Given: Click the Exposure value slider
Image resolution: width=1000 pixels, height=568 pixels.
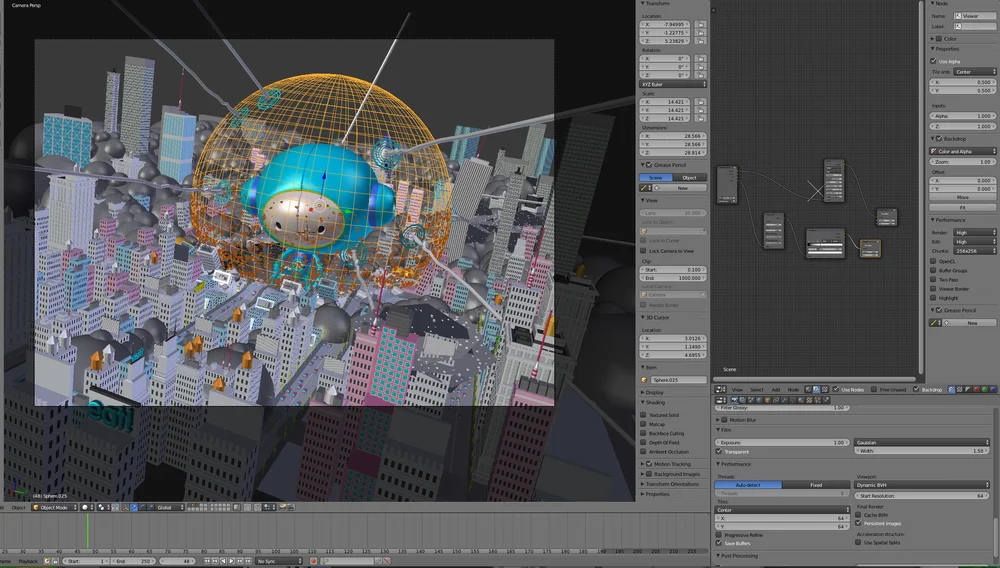Looking at the screenshot, I should [783, 442].
